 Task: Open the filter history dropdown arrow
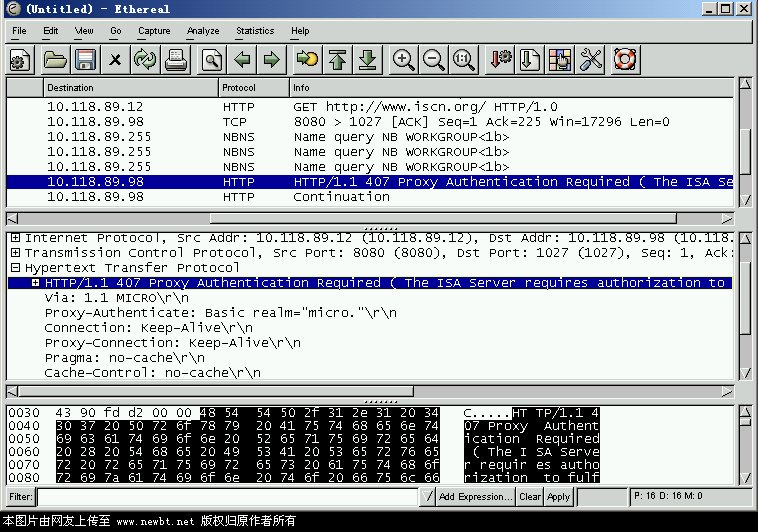tap(427, 497)
